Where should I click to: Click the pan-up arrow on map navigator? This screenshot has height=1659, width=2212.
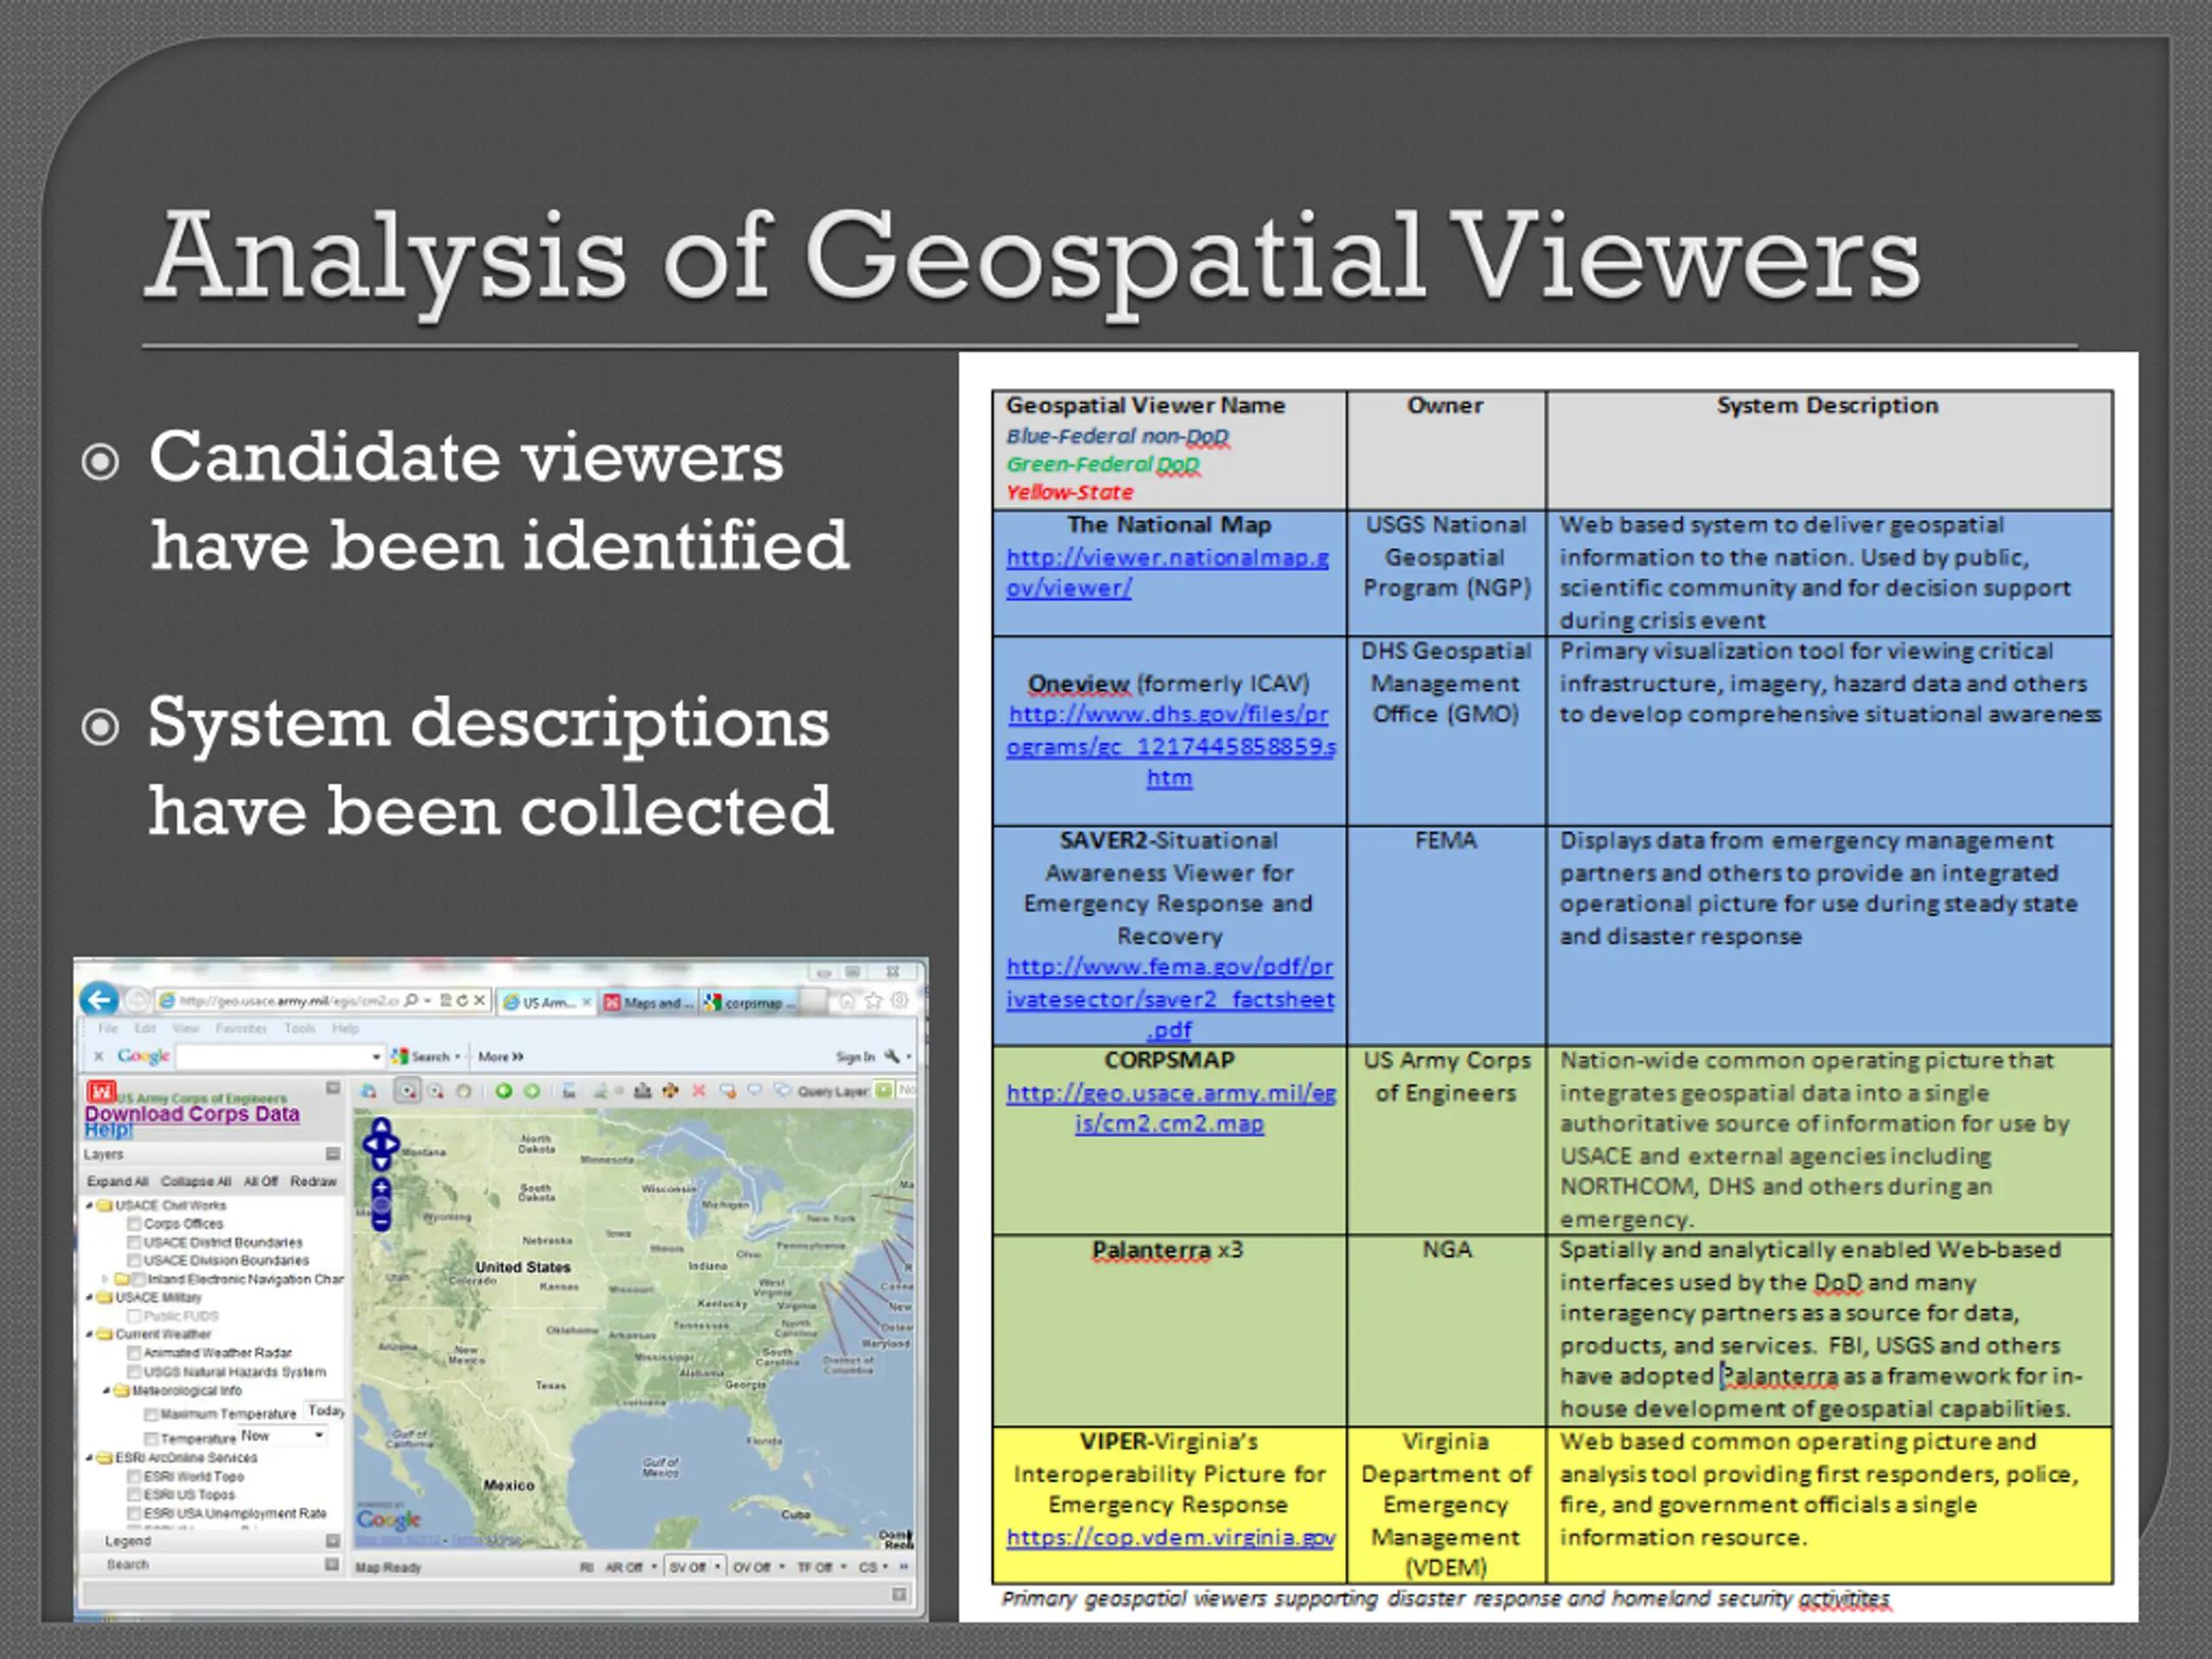(381, 1126)
